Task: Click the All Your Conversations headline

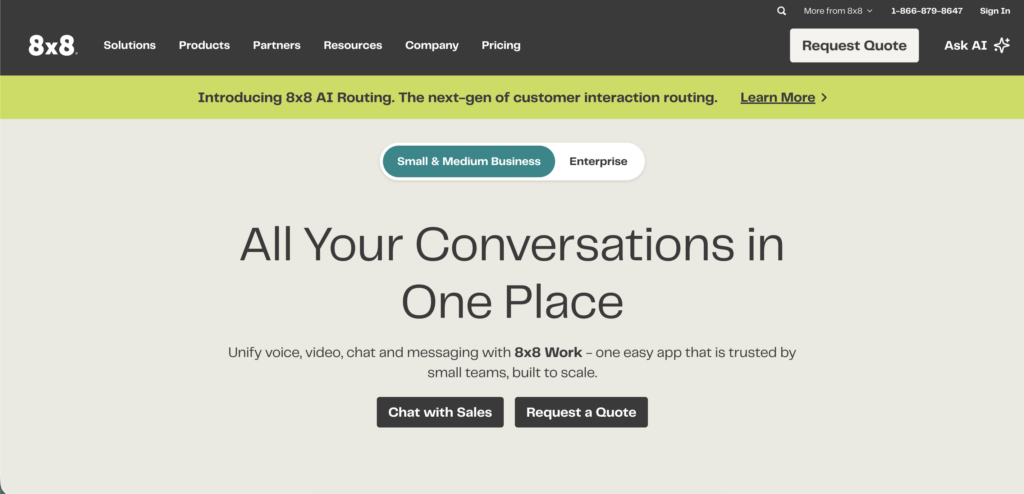Action: coord(512,273)
